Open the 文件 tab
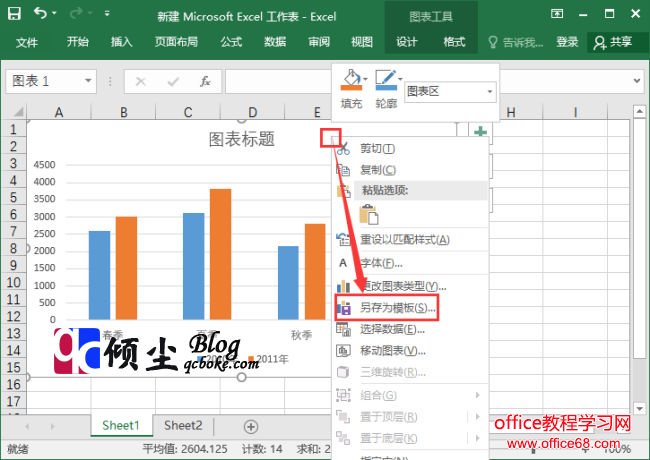This screenshot has height=460, width=650. click(x=27, y=42)
